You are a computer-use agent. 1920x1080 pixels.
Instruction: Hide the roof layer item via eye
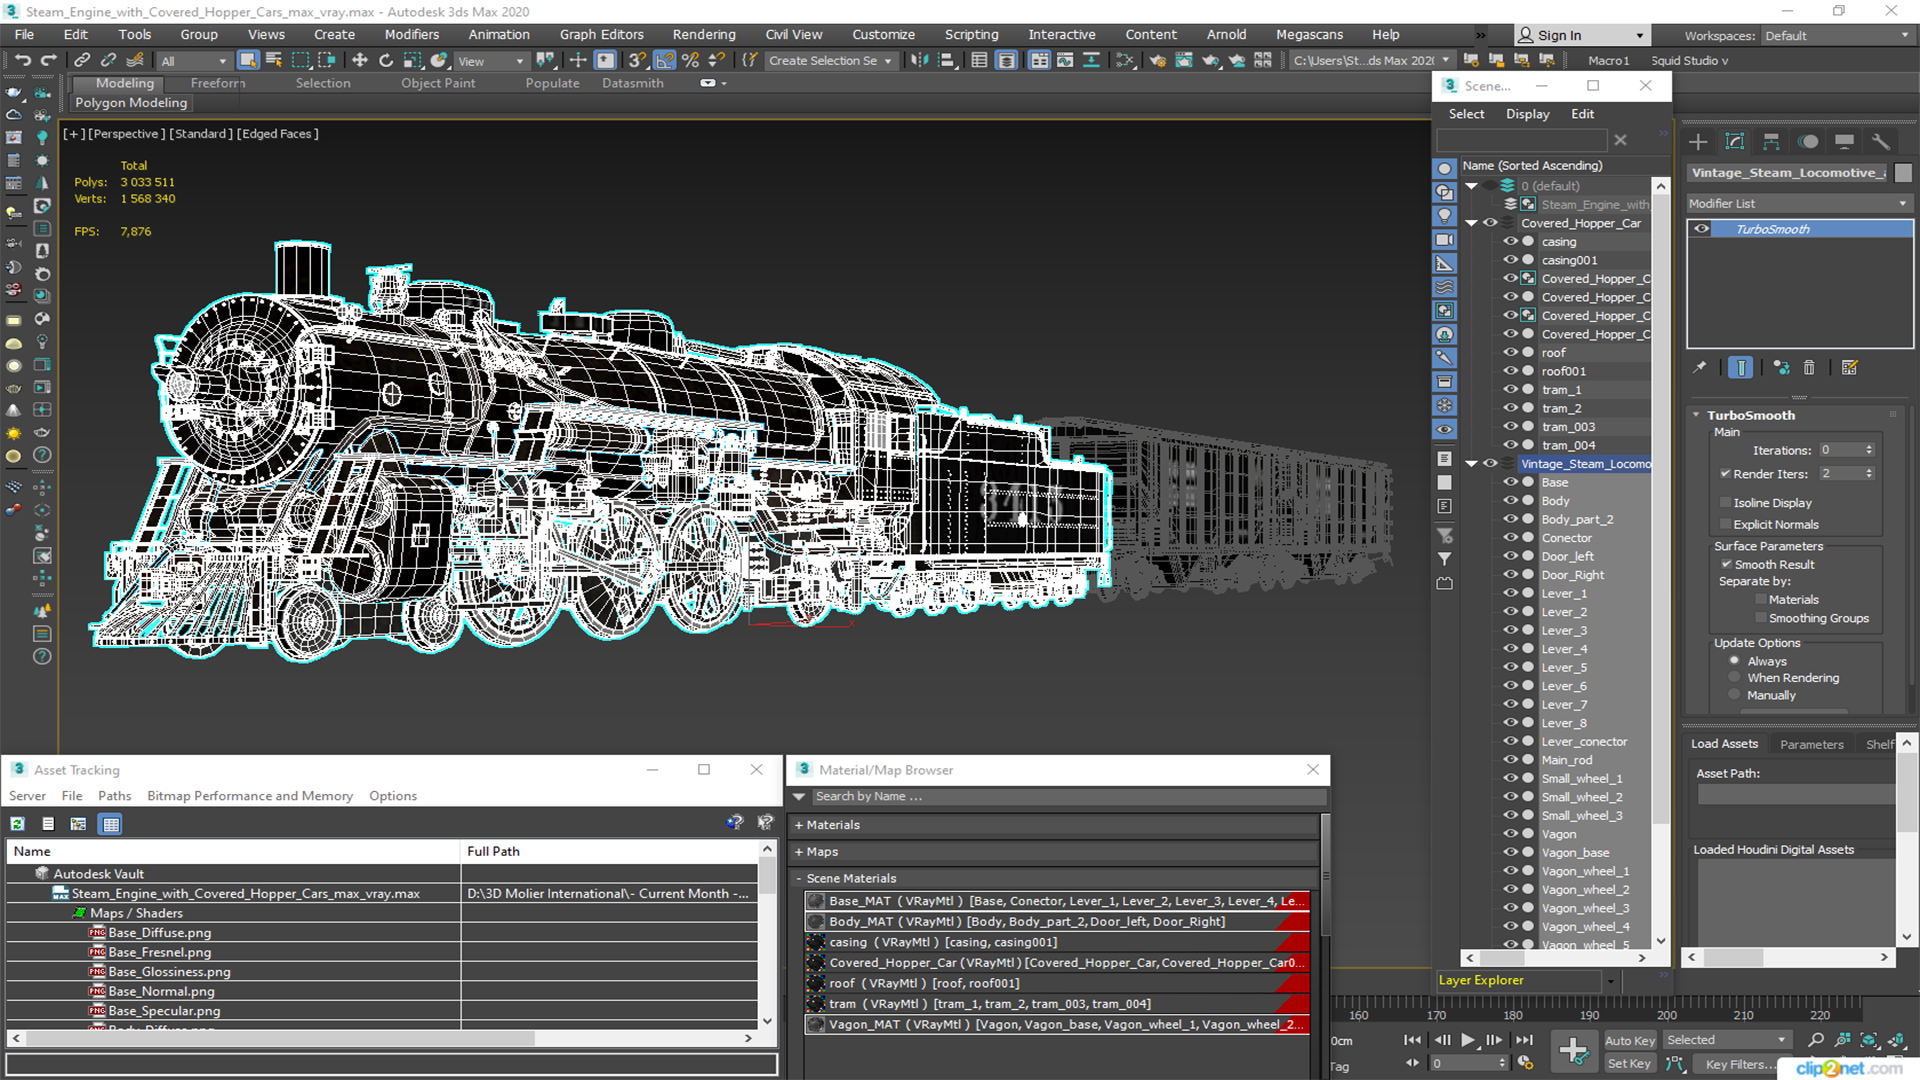point(1510,352)
